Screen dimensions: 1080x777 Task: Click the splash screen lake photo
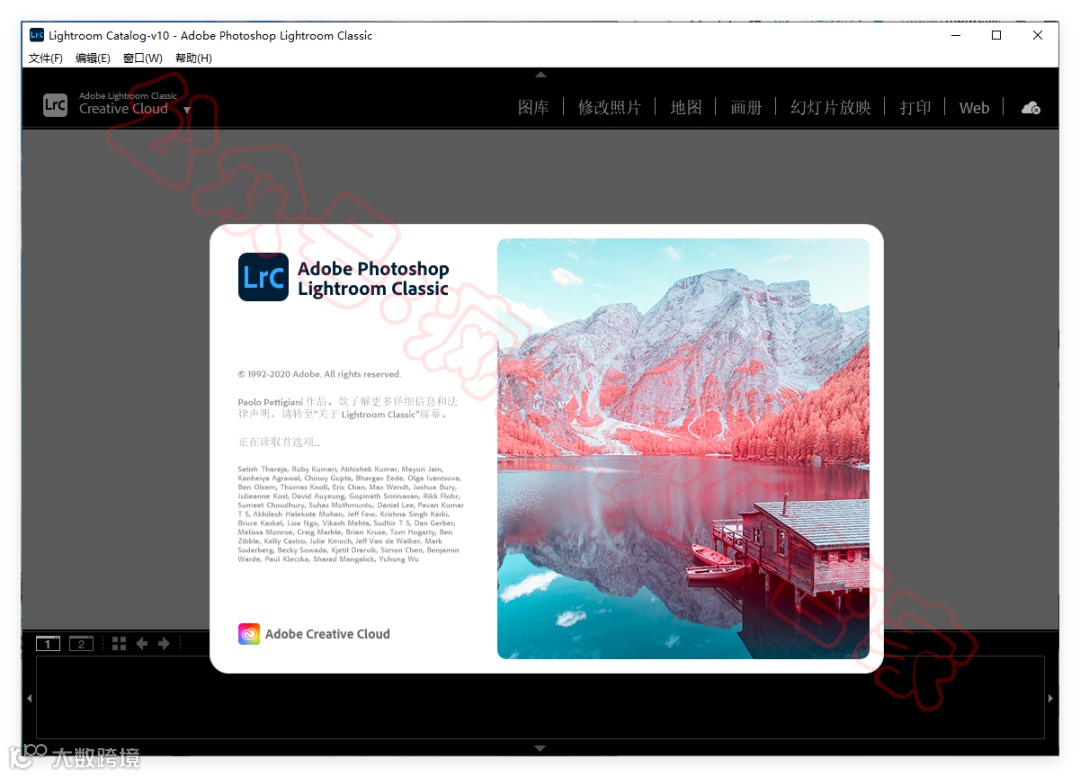click(683, 448)
